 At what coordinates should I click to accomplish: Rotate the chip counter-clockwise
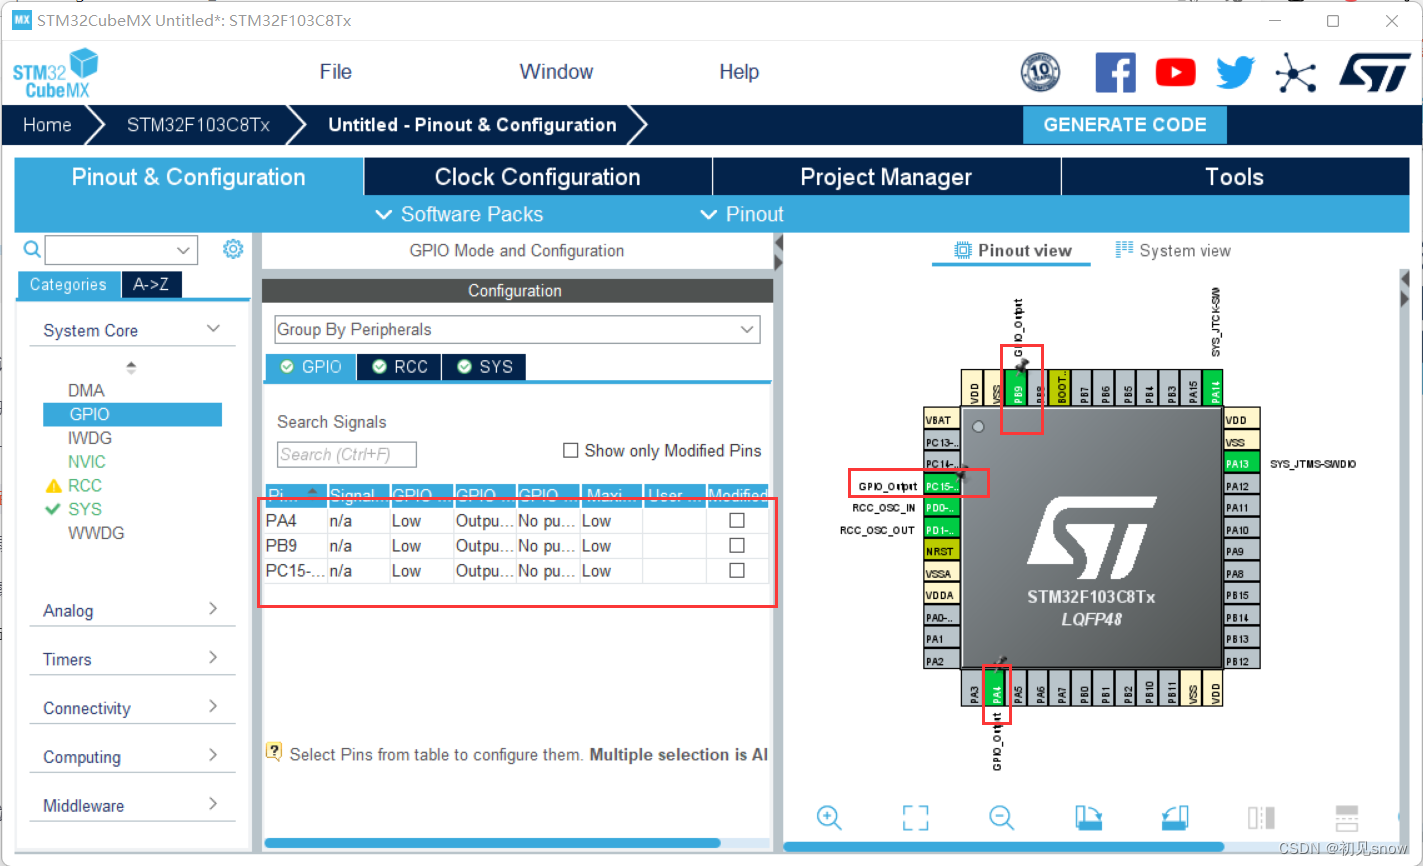(x=1175, y=817)
